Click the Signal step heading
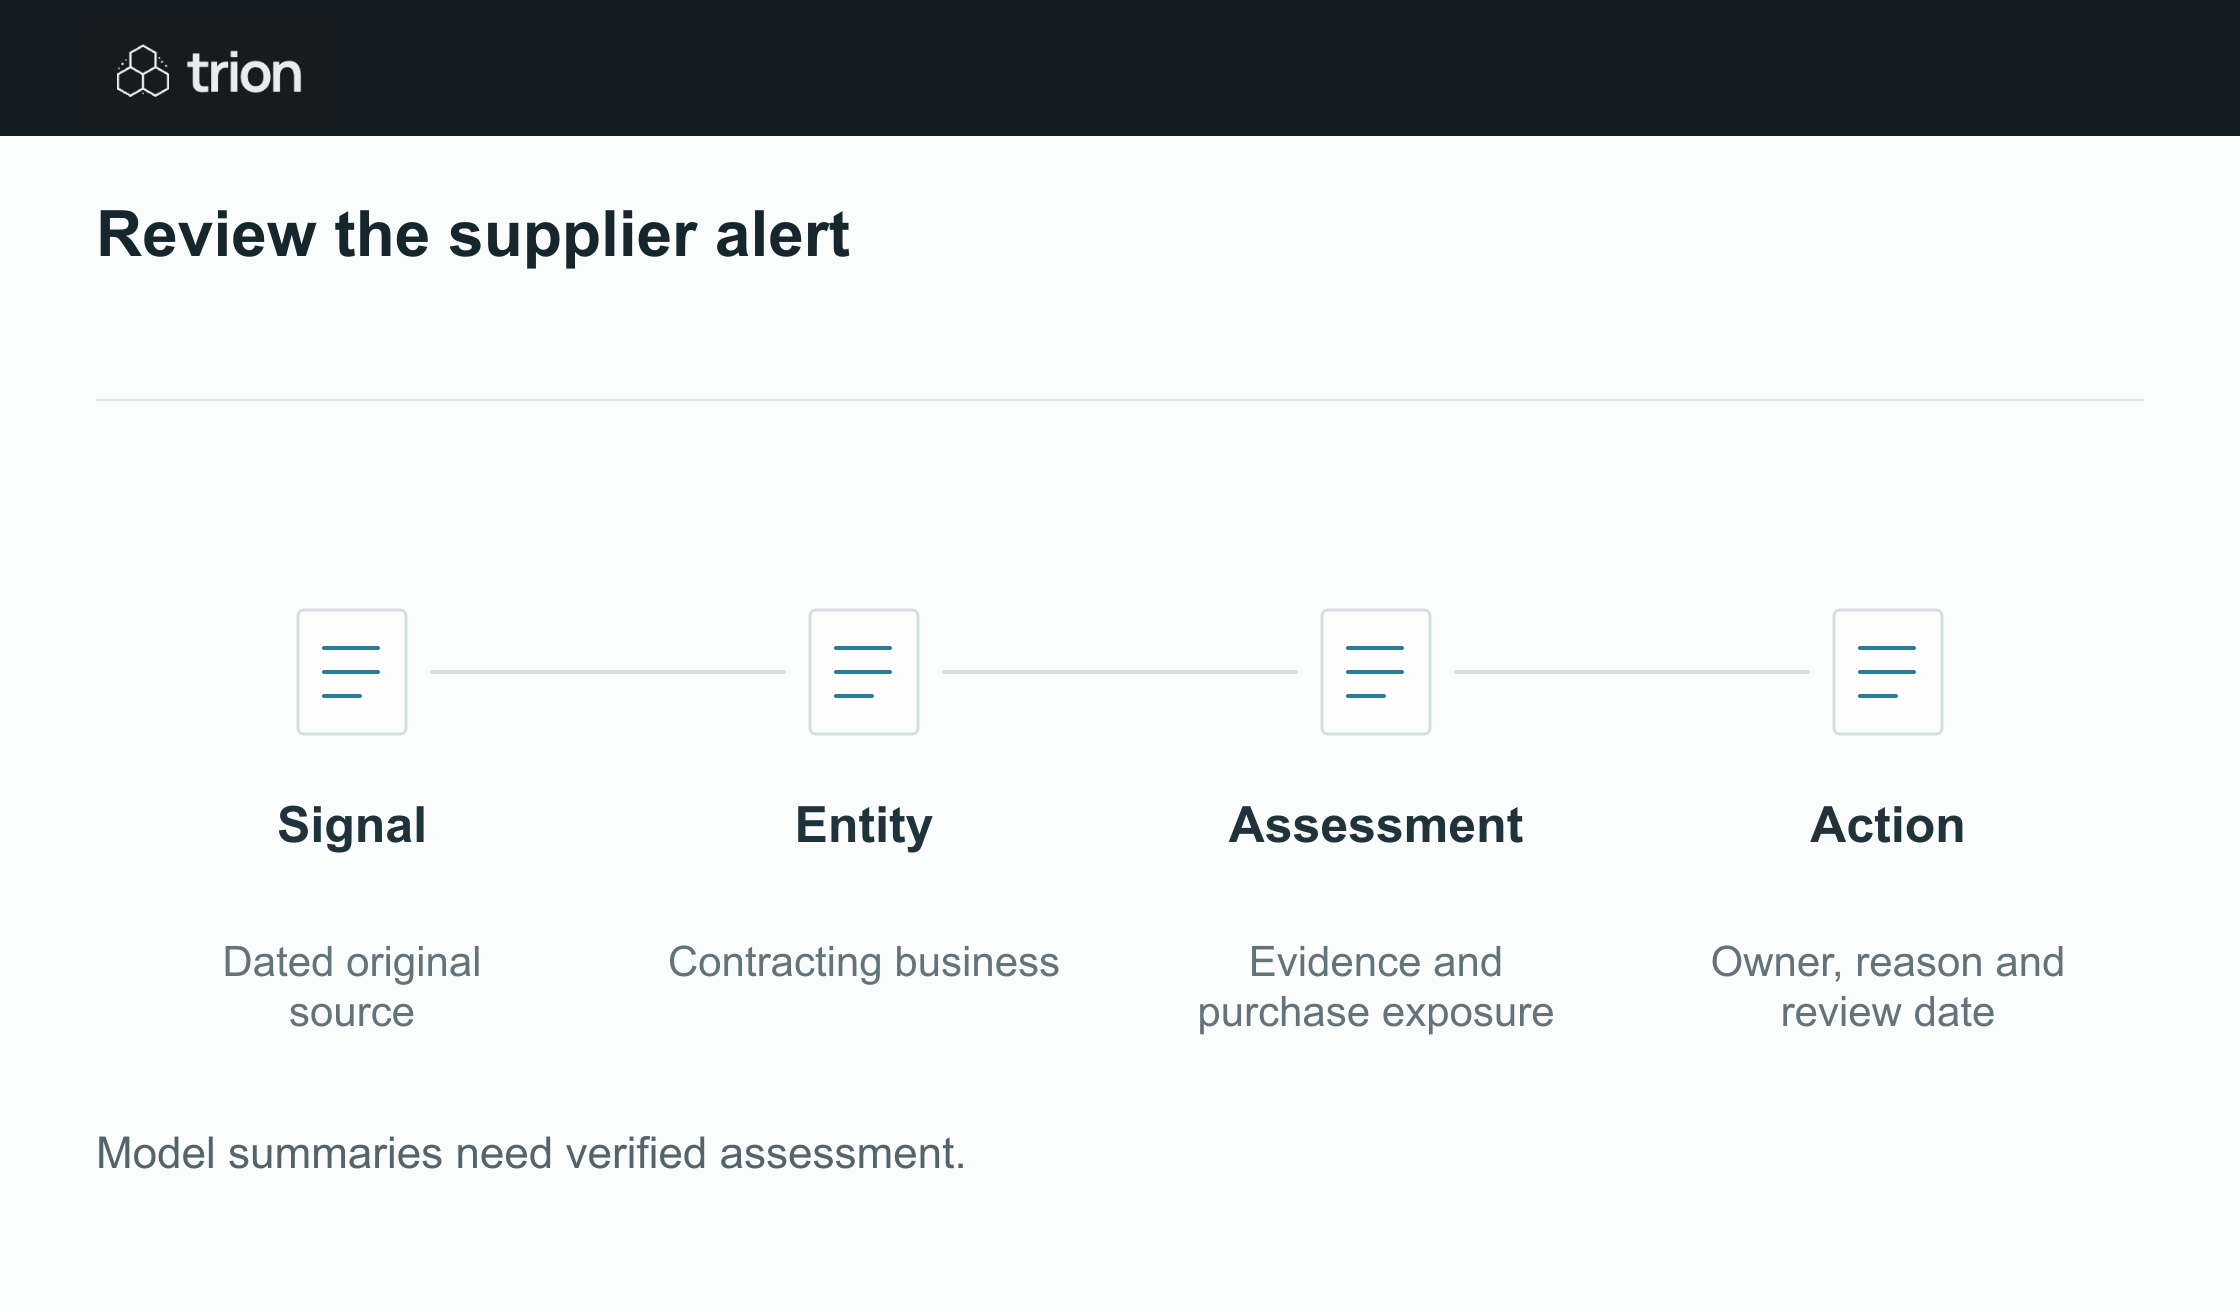2240x1312 pixels. click(352, 826)
